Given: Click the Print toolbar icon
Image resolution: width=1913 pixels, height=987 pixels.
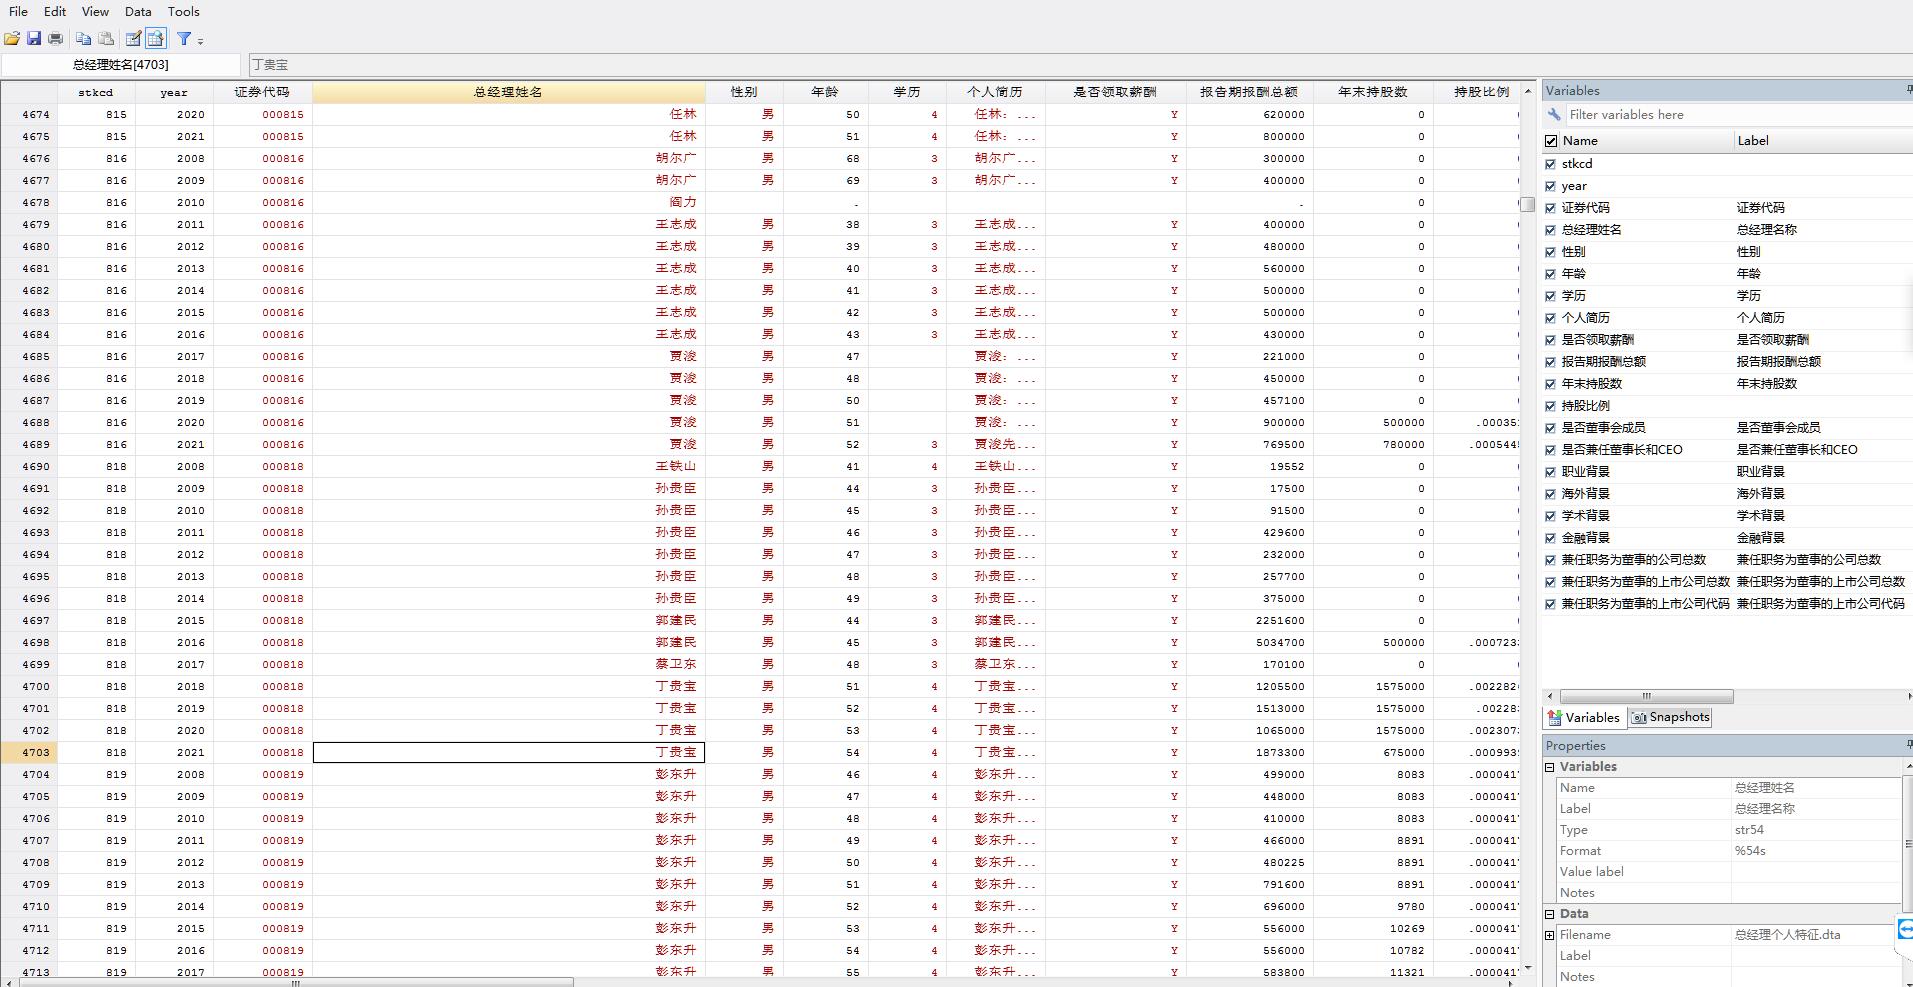Looking at the screenshot, I should pos(55,38).
